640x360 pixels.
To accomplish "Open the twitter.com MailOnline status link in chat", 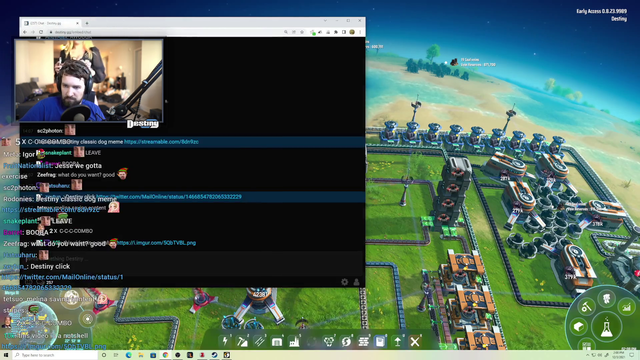I will coord(169,197).
